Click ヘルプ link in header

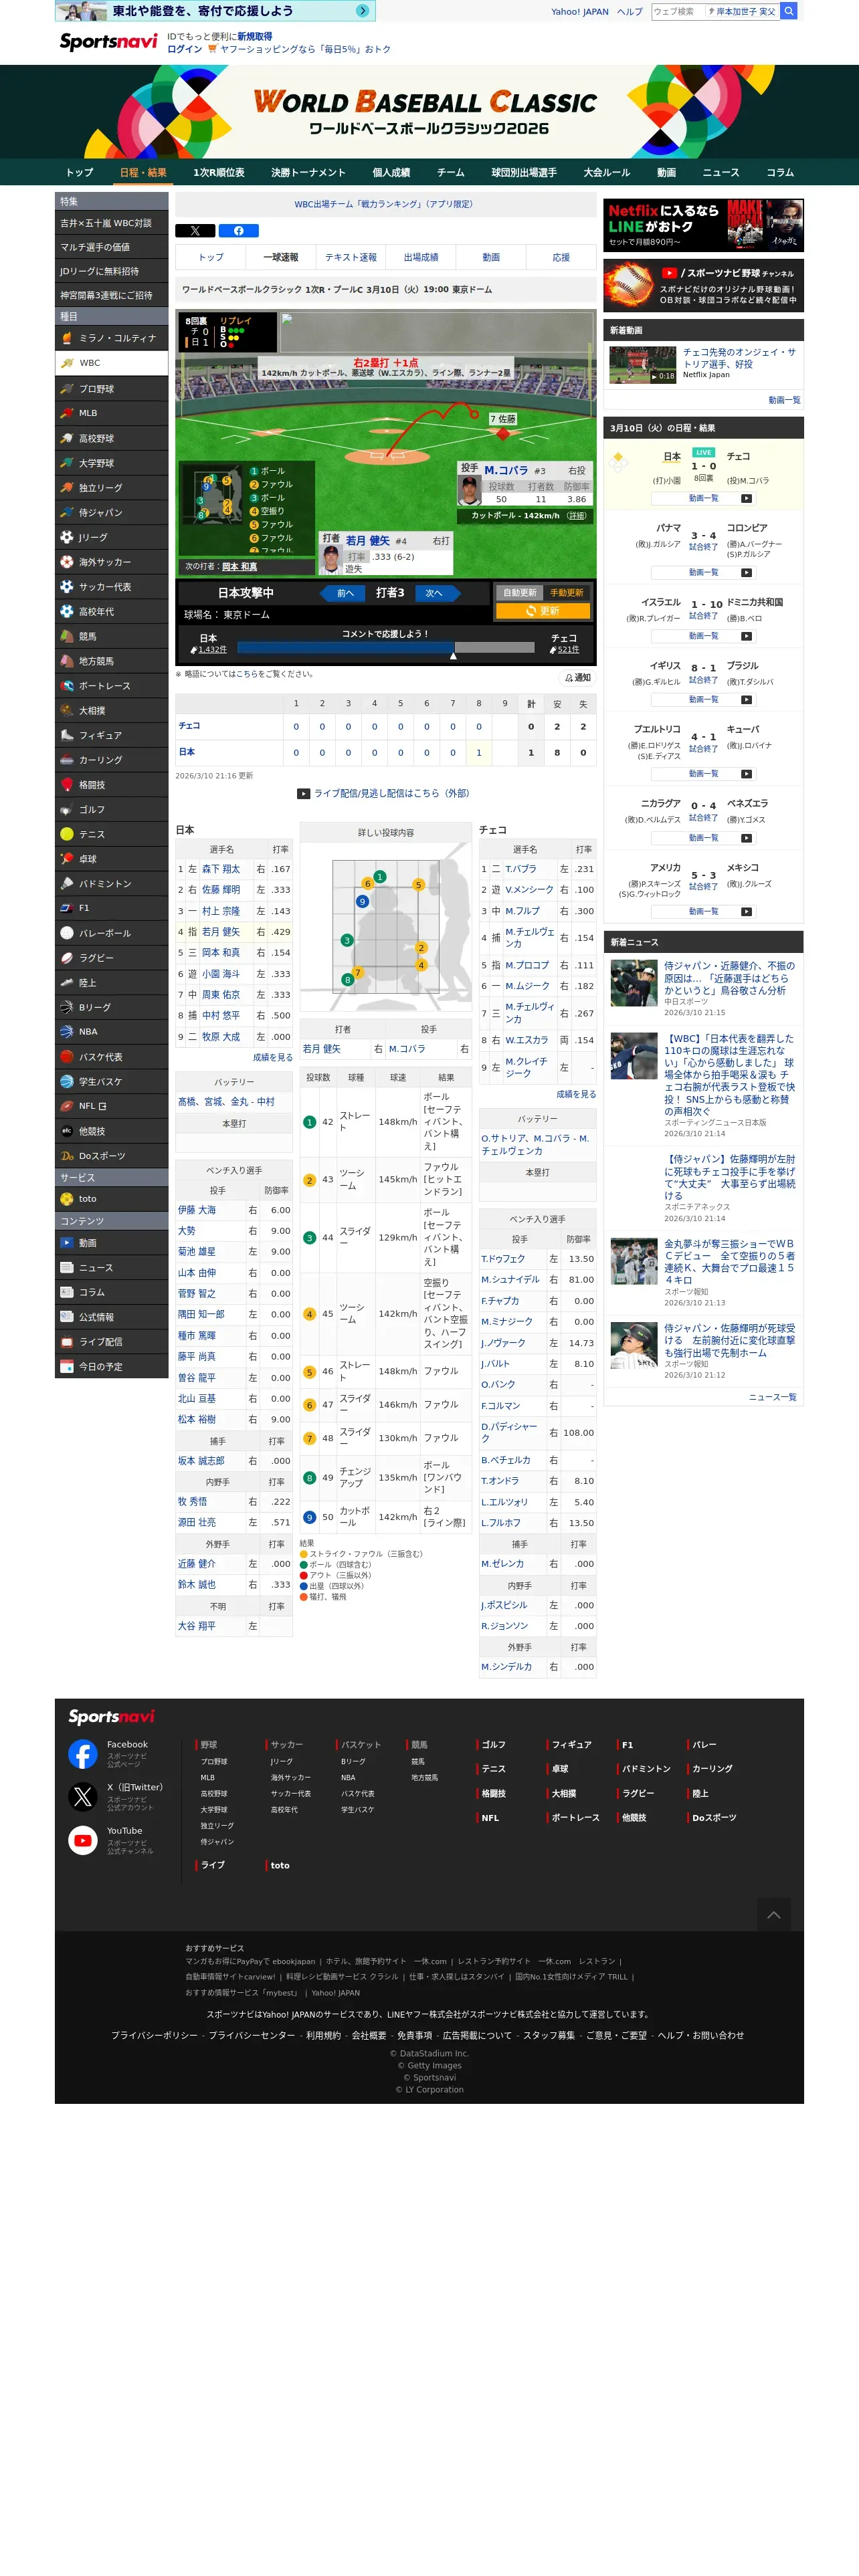(x=629, y=12)
